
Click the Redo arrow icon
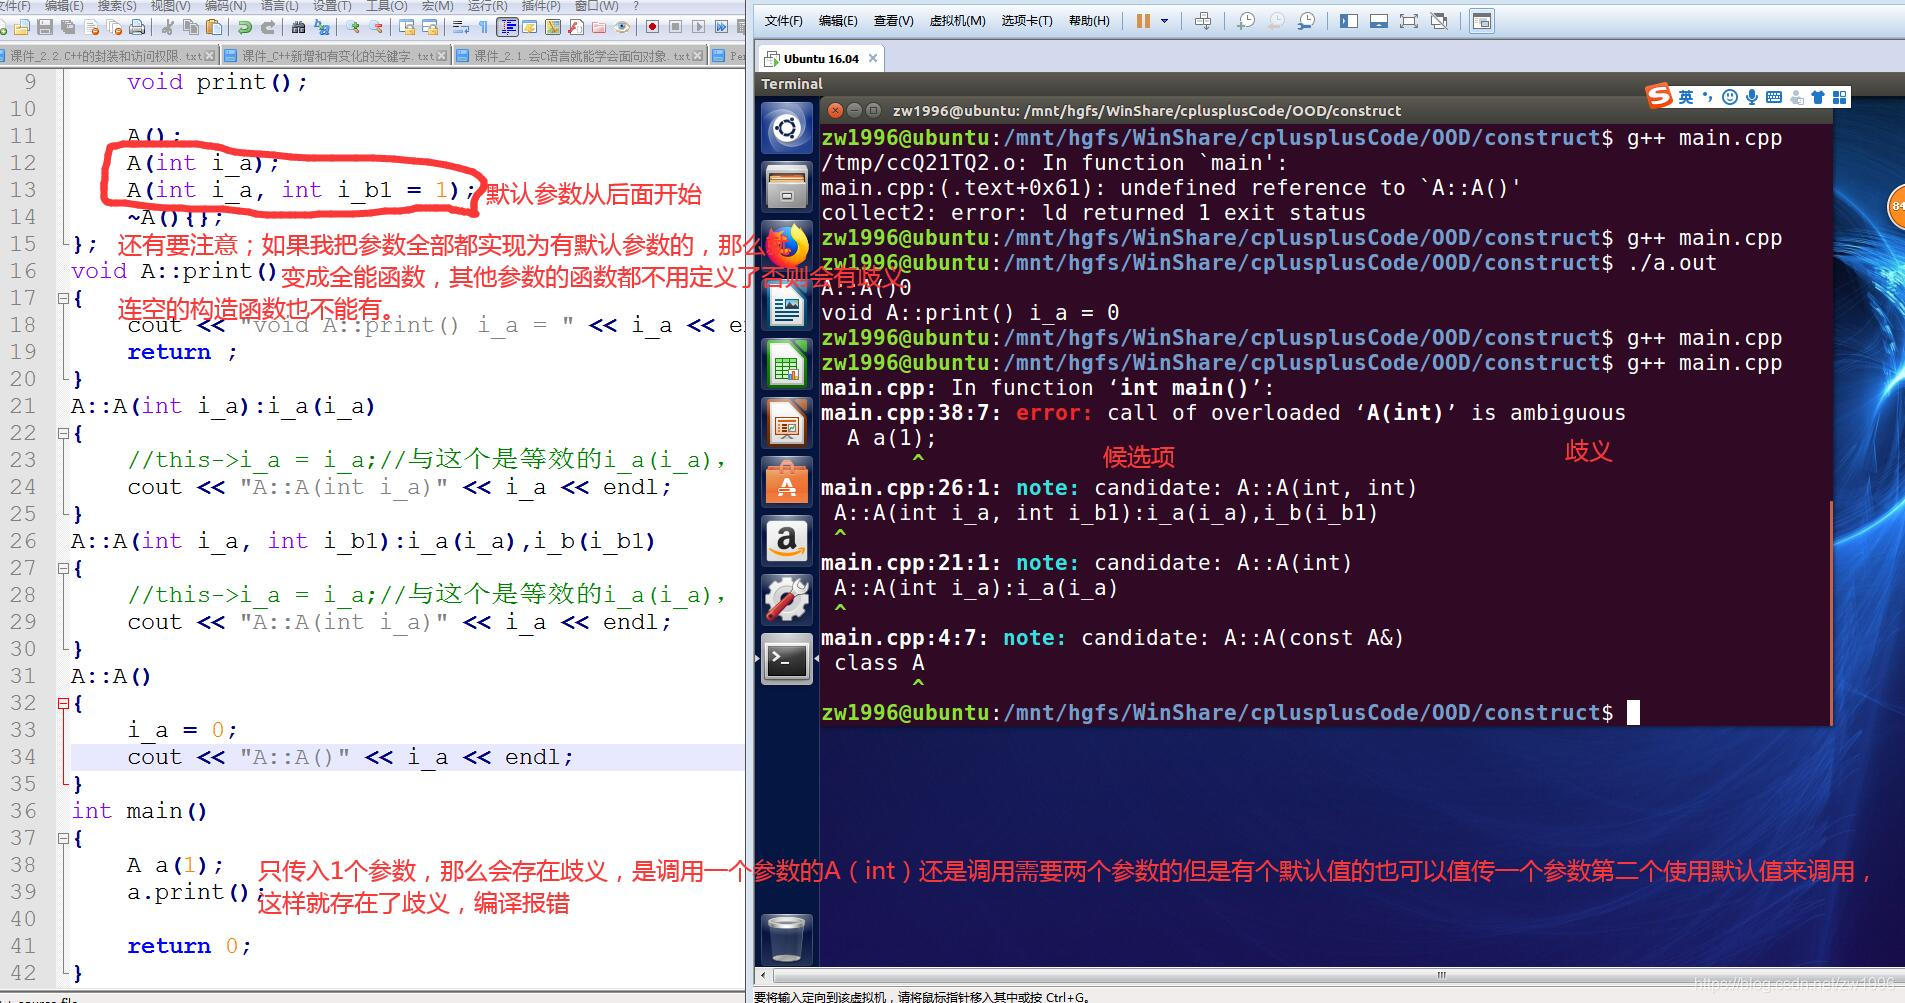click(x=268, y=27)
